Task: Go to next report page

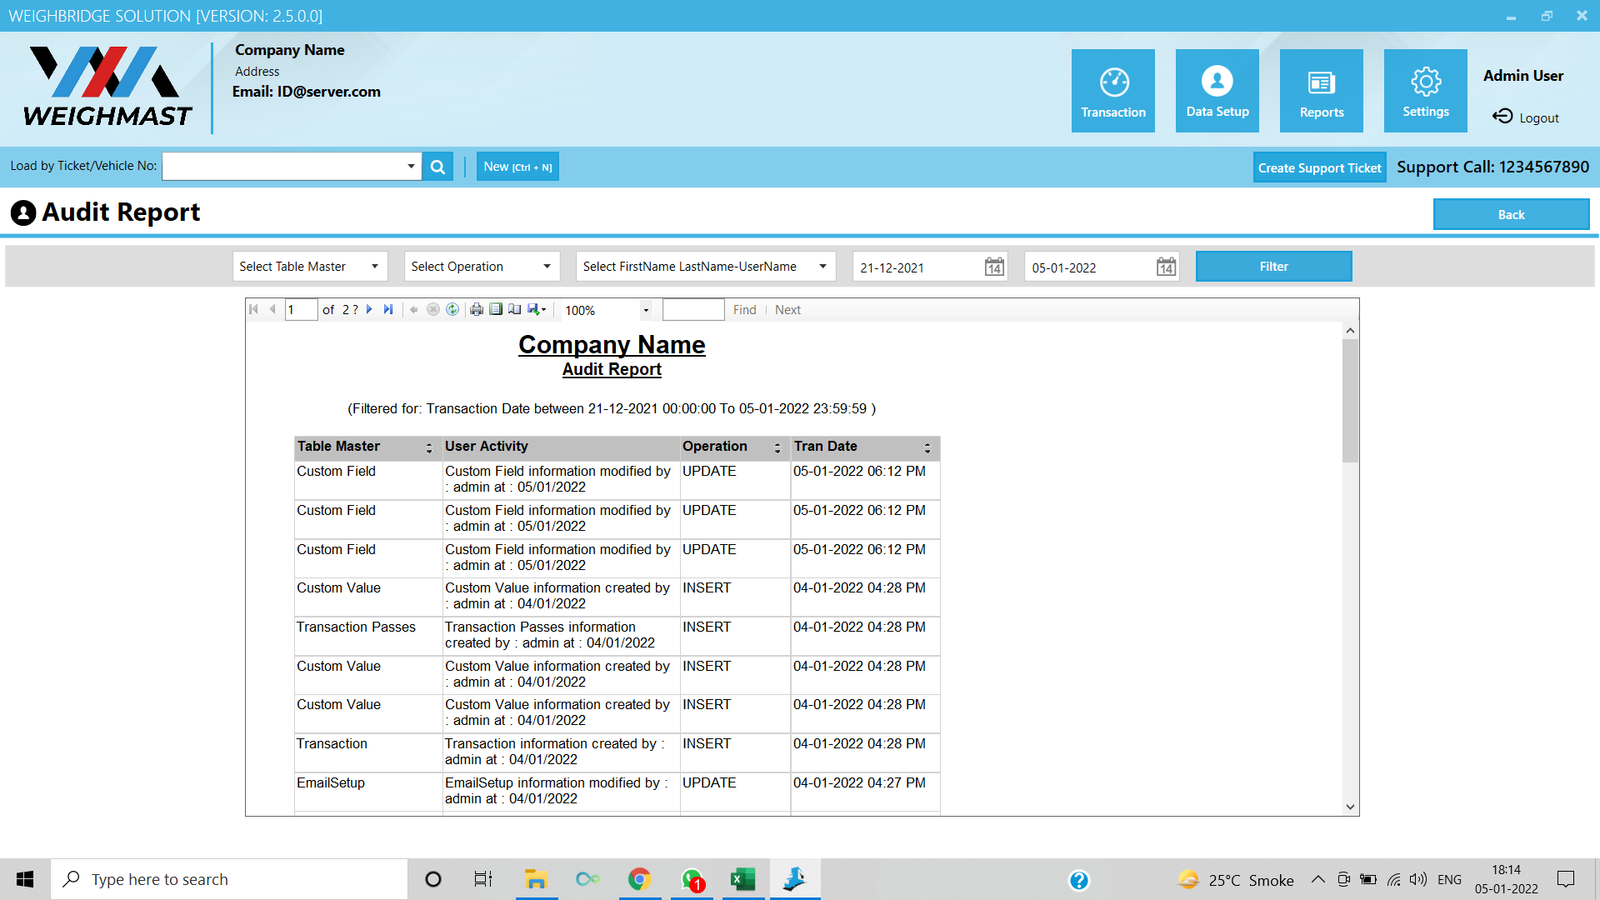Action: pos(370,310)
